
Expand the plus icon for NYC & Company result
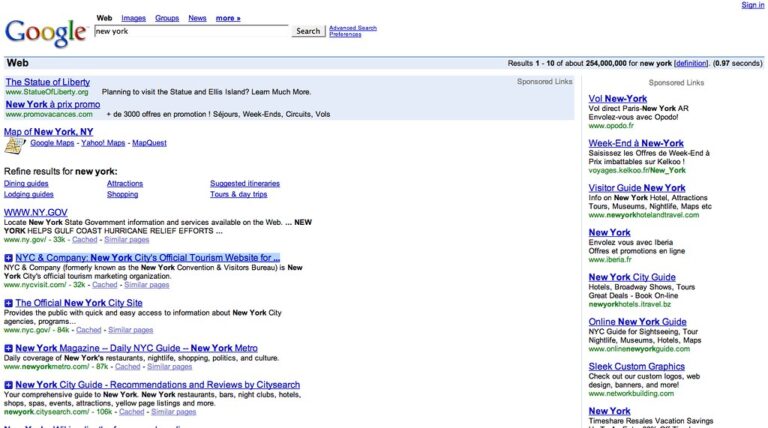8,258
